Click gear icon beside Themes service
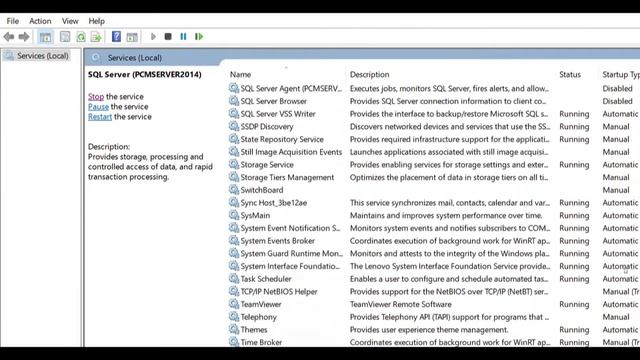Viewport: 640px width, 360px height. 234,329
